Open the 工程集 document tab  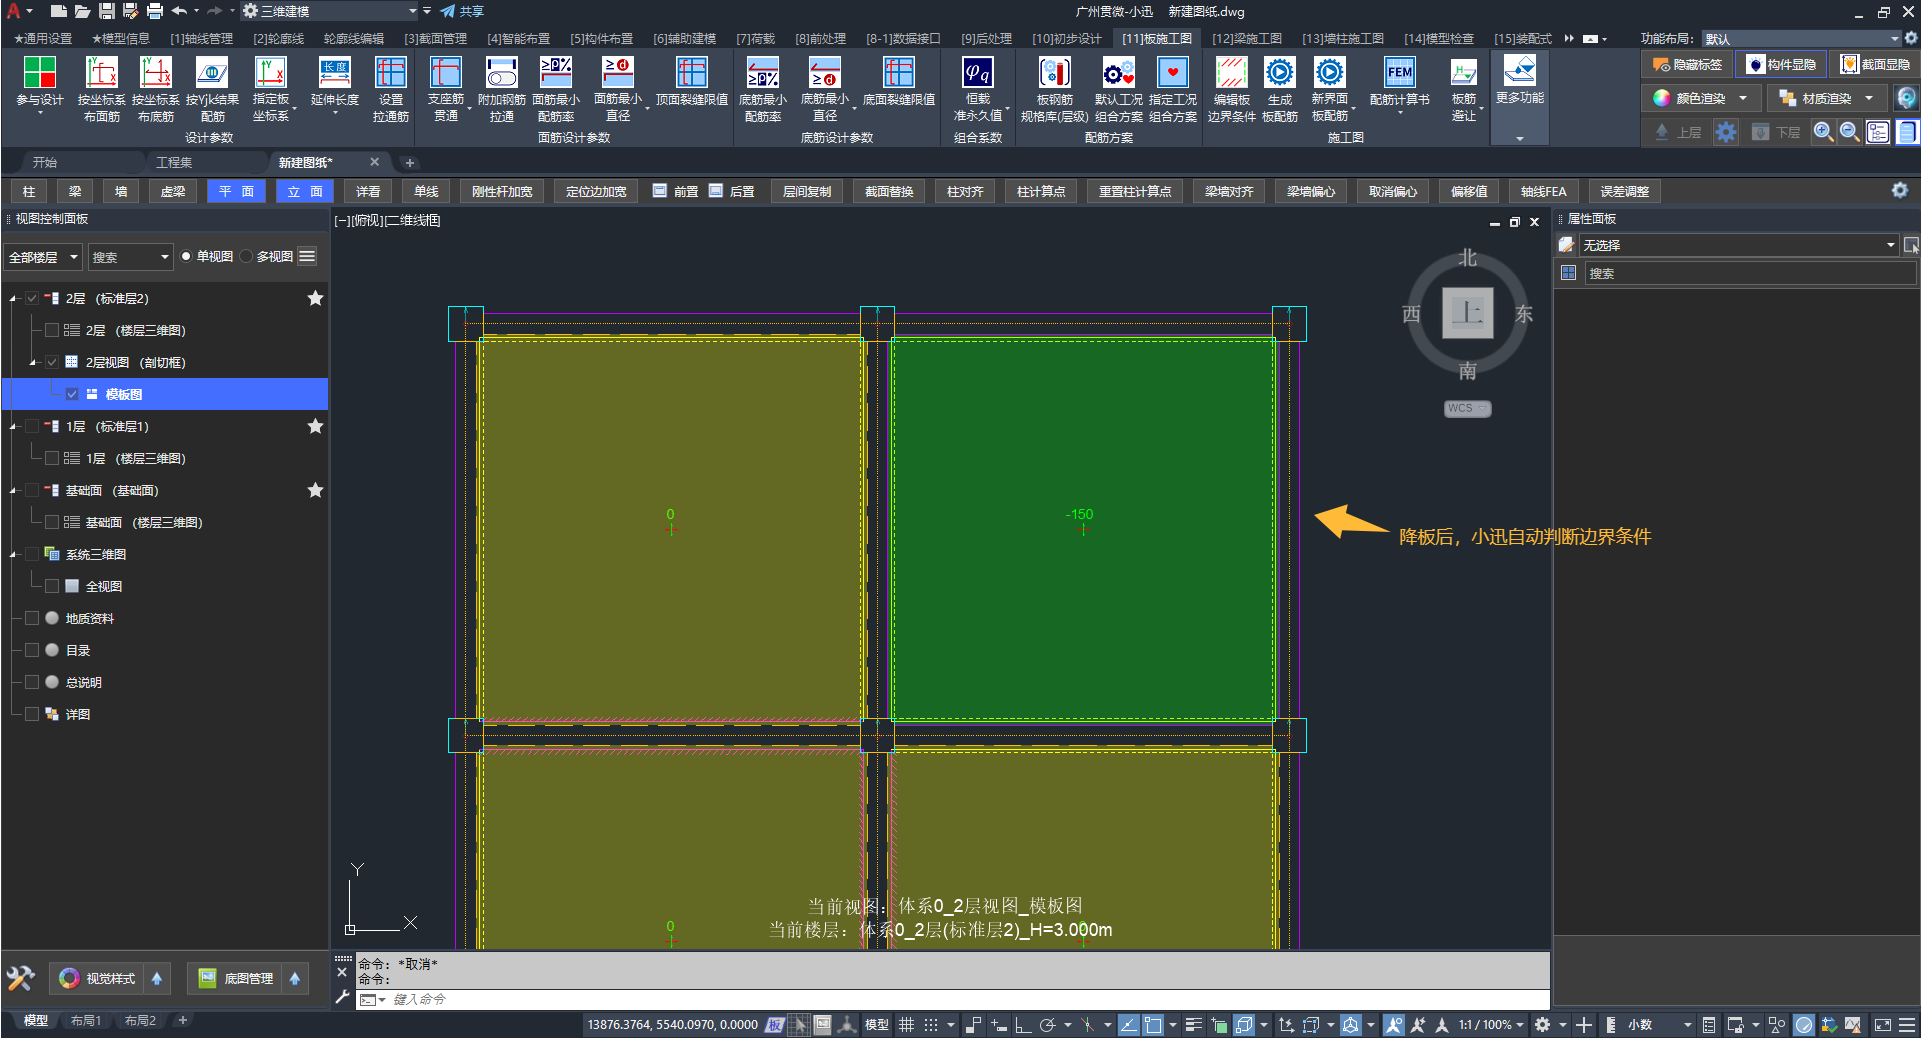click(x=174, y=162)
